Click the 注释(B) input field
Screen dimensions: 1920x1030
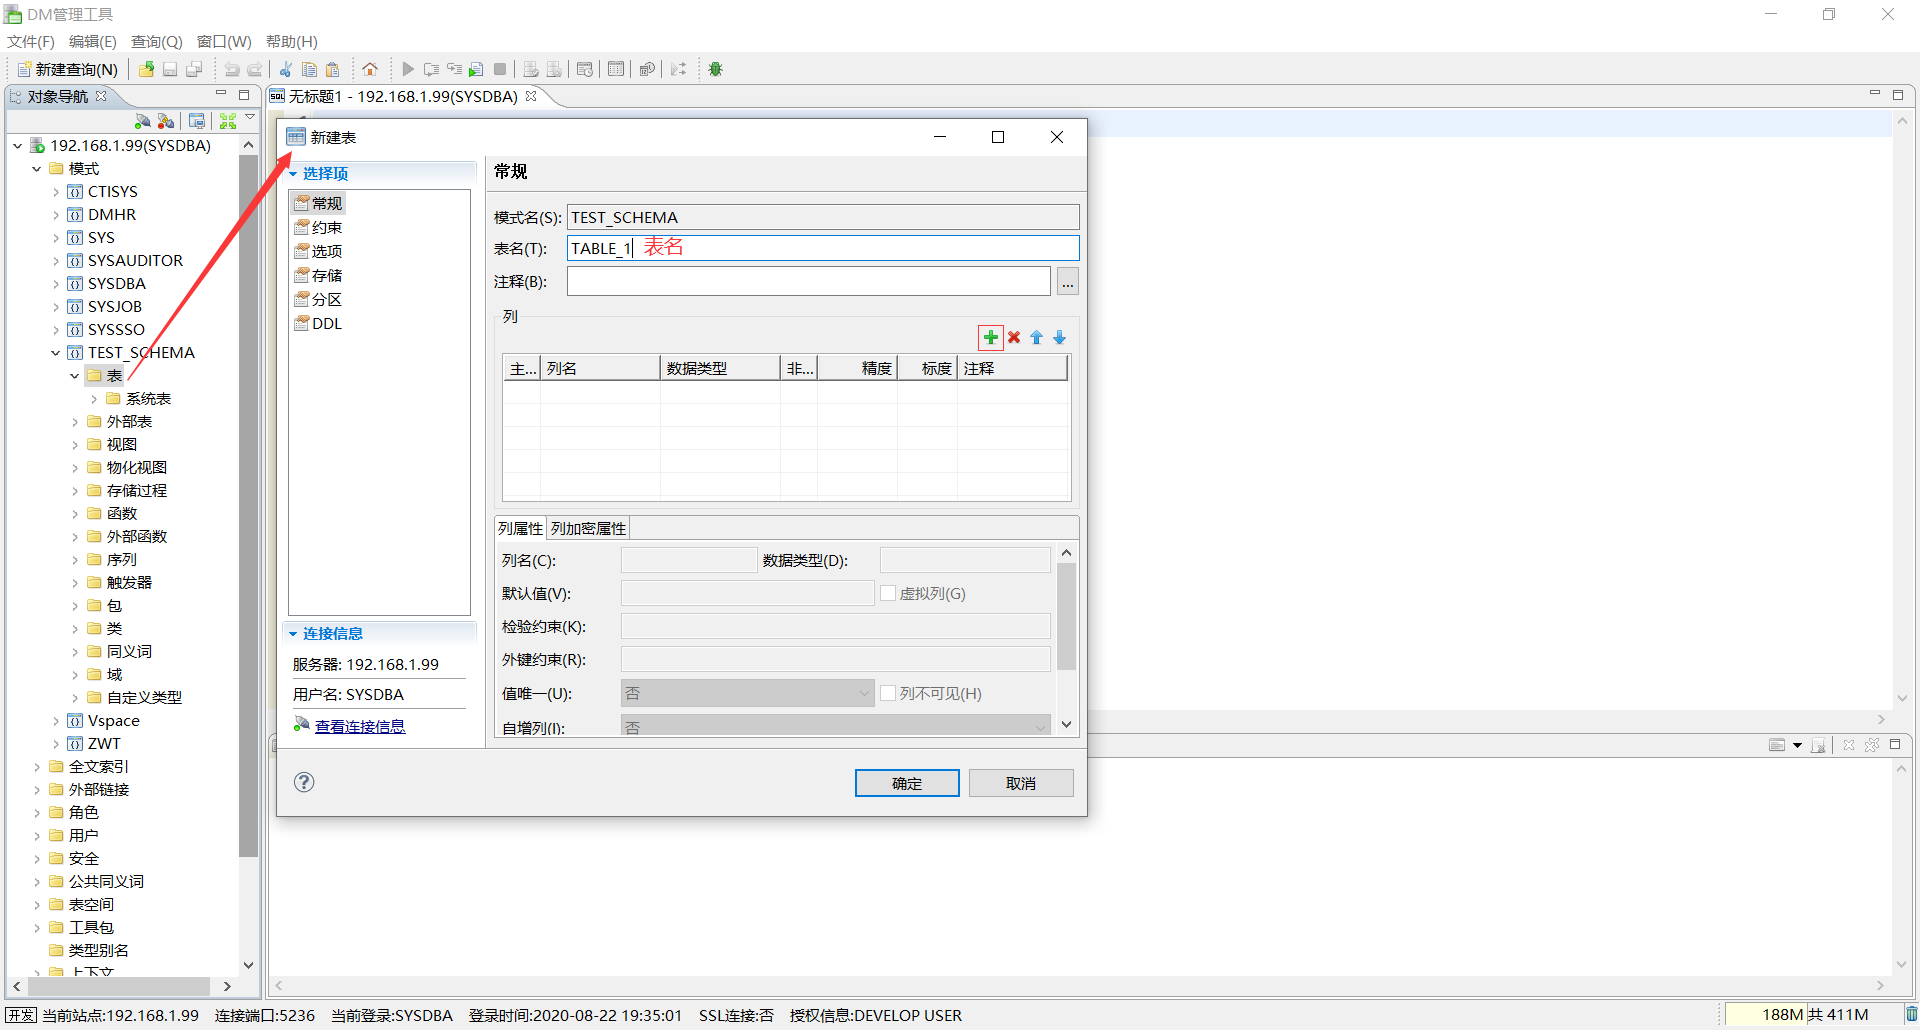[x=809, y=282]
